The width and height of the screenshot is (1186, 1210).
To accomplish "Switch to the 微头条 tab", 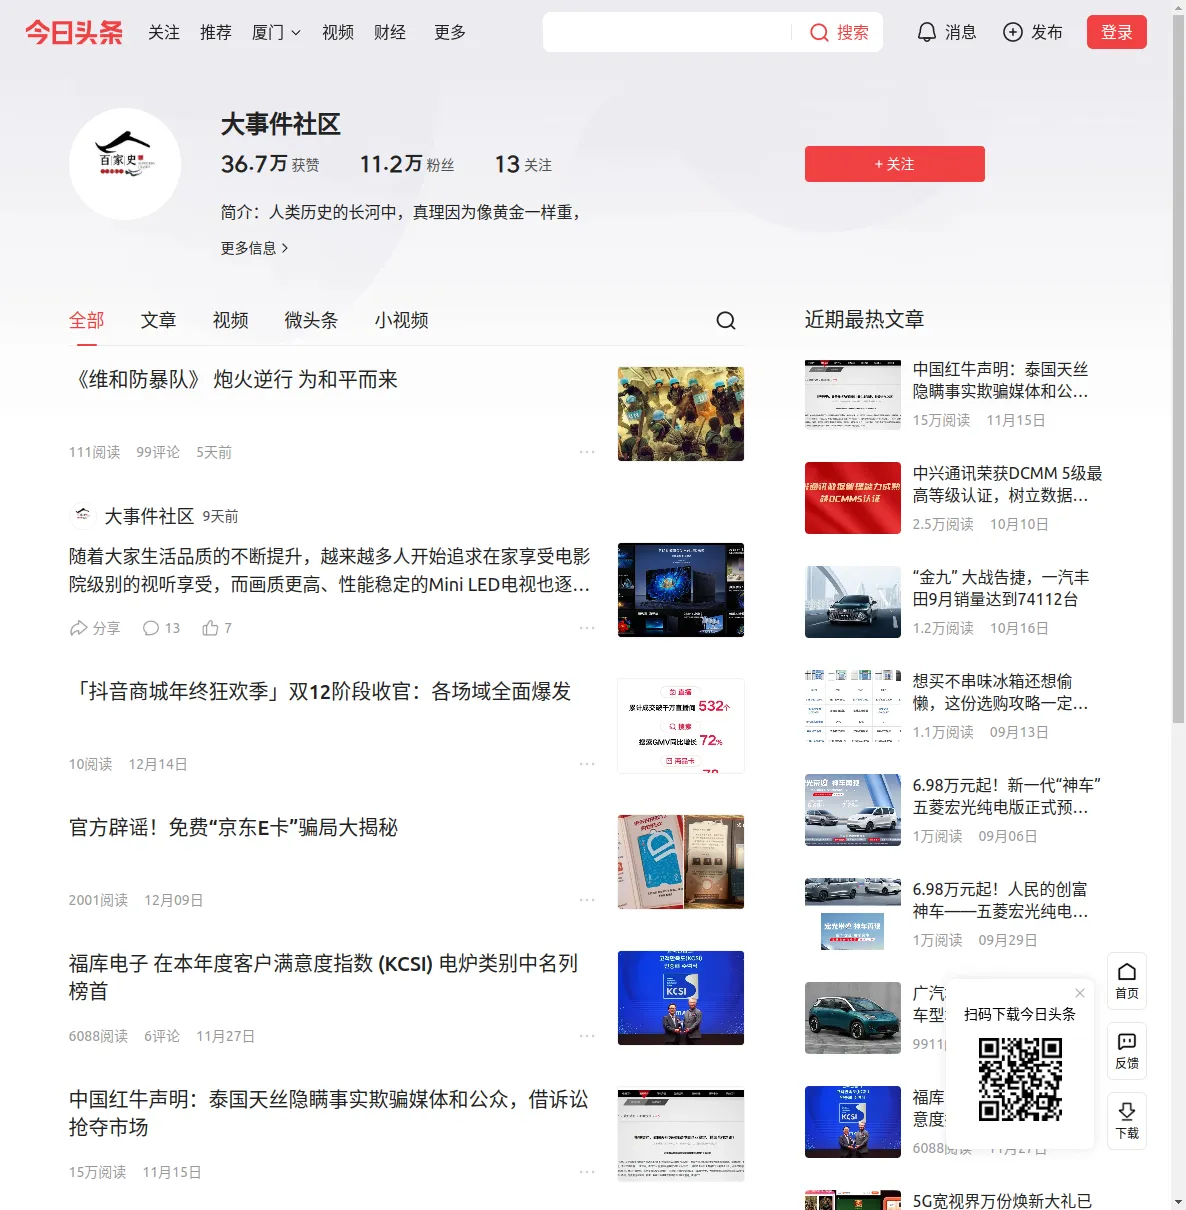I will [311, 320].
